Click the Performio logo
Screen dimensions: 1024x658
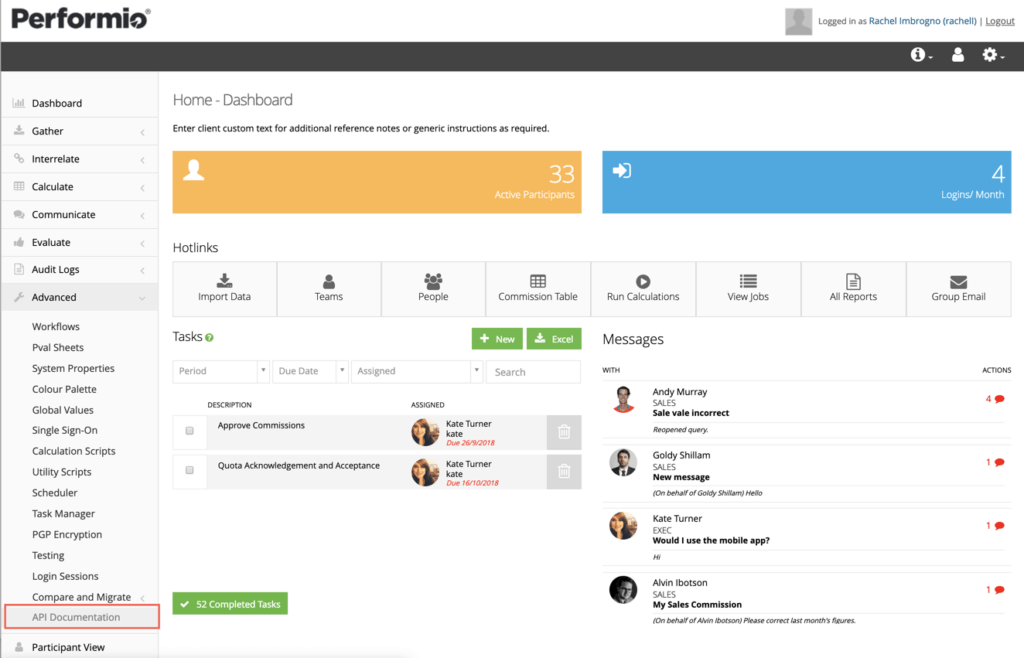click(81, 18)
